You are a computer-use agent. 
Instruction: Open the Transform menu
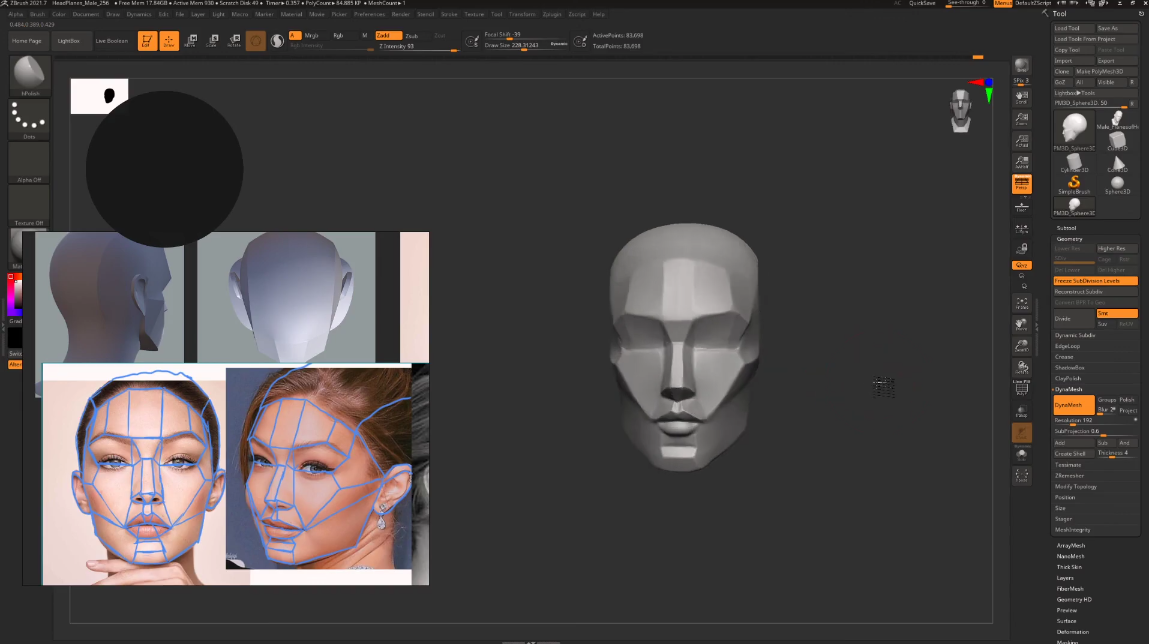click(522, 14)
